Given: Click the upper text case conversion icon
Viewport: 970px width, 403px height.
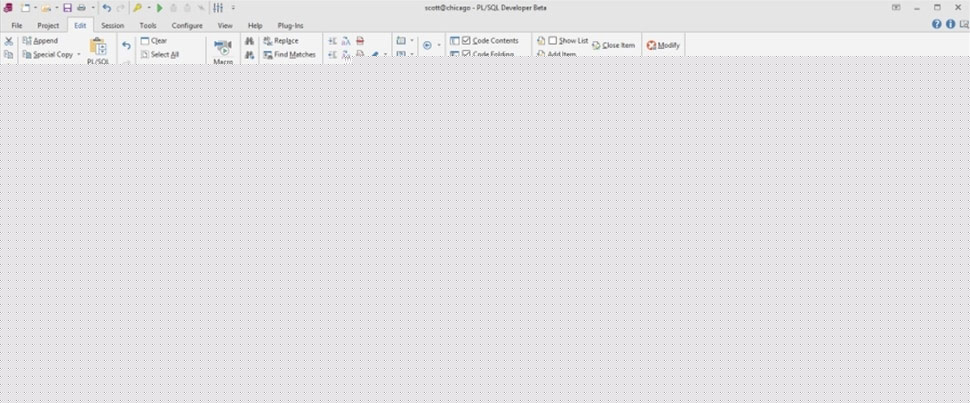Looking at the screenshot, I should click(x=346, y=41).
